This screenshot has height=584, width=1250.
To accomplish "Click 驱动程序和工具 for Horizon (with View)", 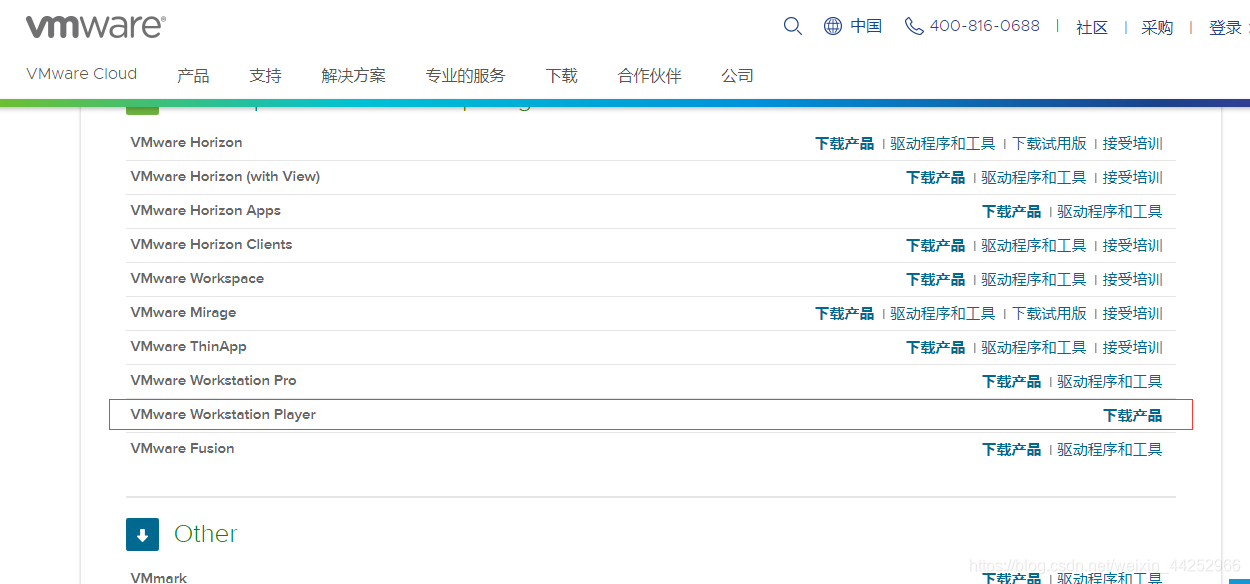I will (x=1034, y=177).
